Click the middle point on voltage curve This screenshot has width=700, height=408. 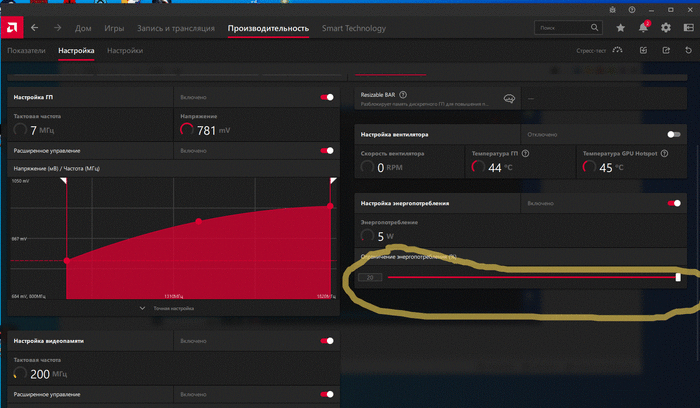click(198, 220)
